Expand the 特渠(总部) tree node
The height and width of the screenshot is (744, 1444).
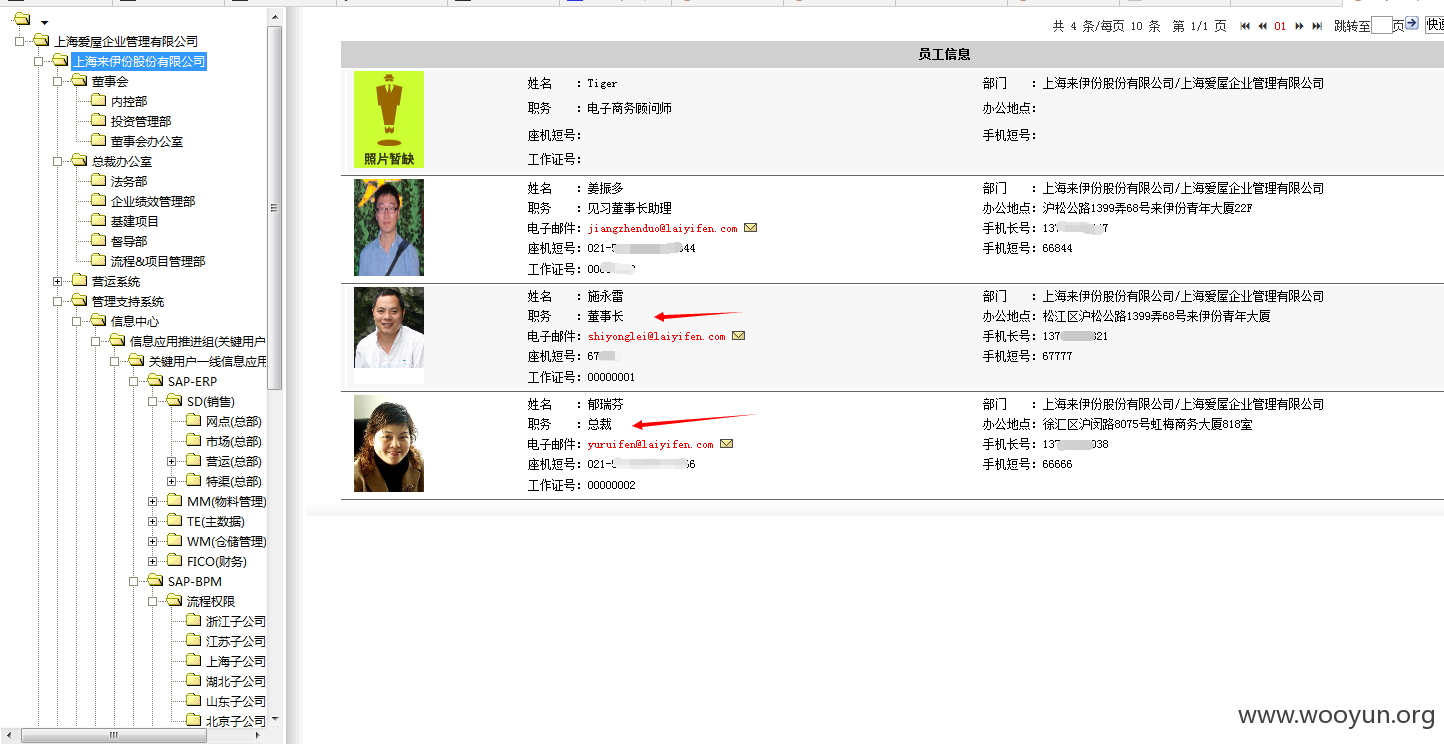tap(171, 481)
